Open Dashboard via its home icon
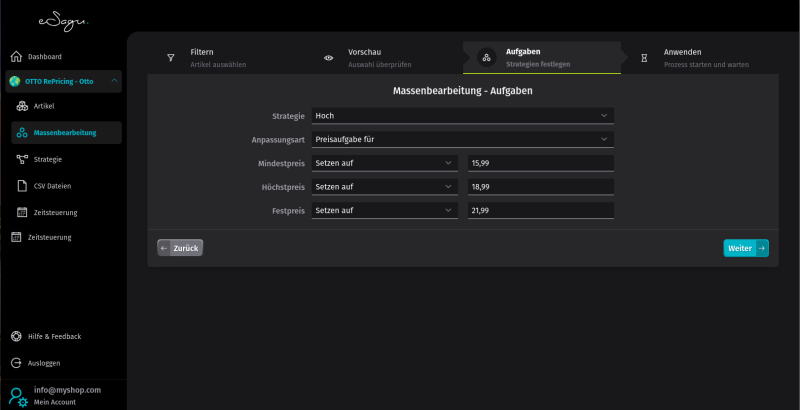This screenshot has height=410, width=800. (x=16, y=56)
